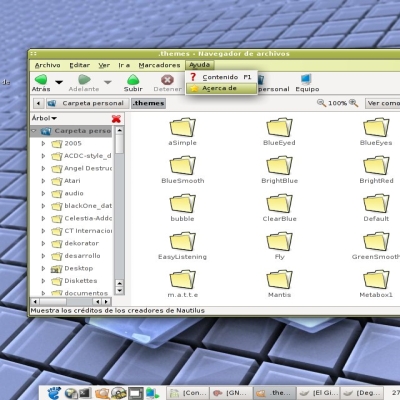Viewport: 400px width, 400px height.
Task: Open the GNOME foot menu in panel
Action: click(x=53, y=393)
